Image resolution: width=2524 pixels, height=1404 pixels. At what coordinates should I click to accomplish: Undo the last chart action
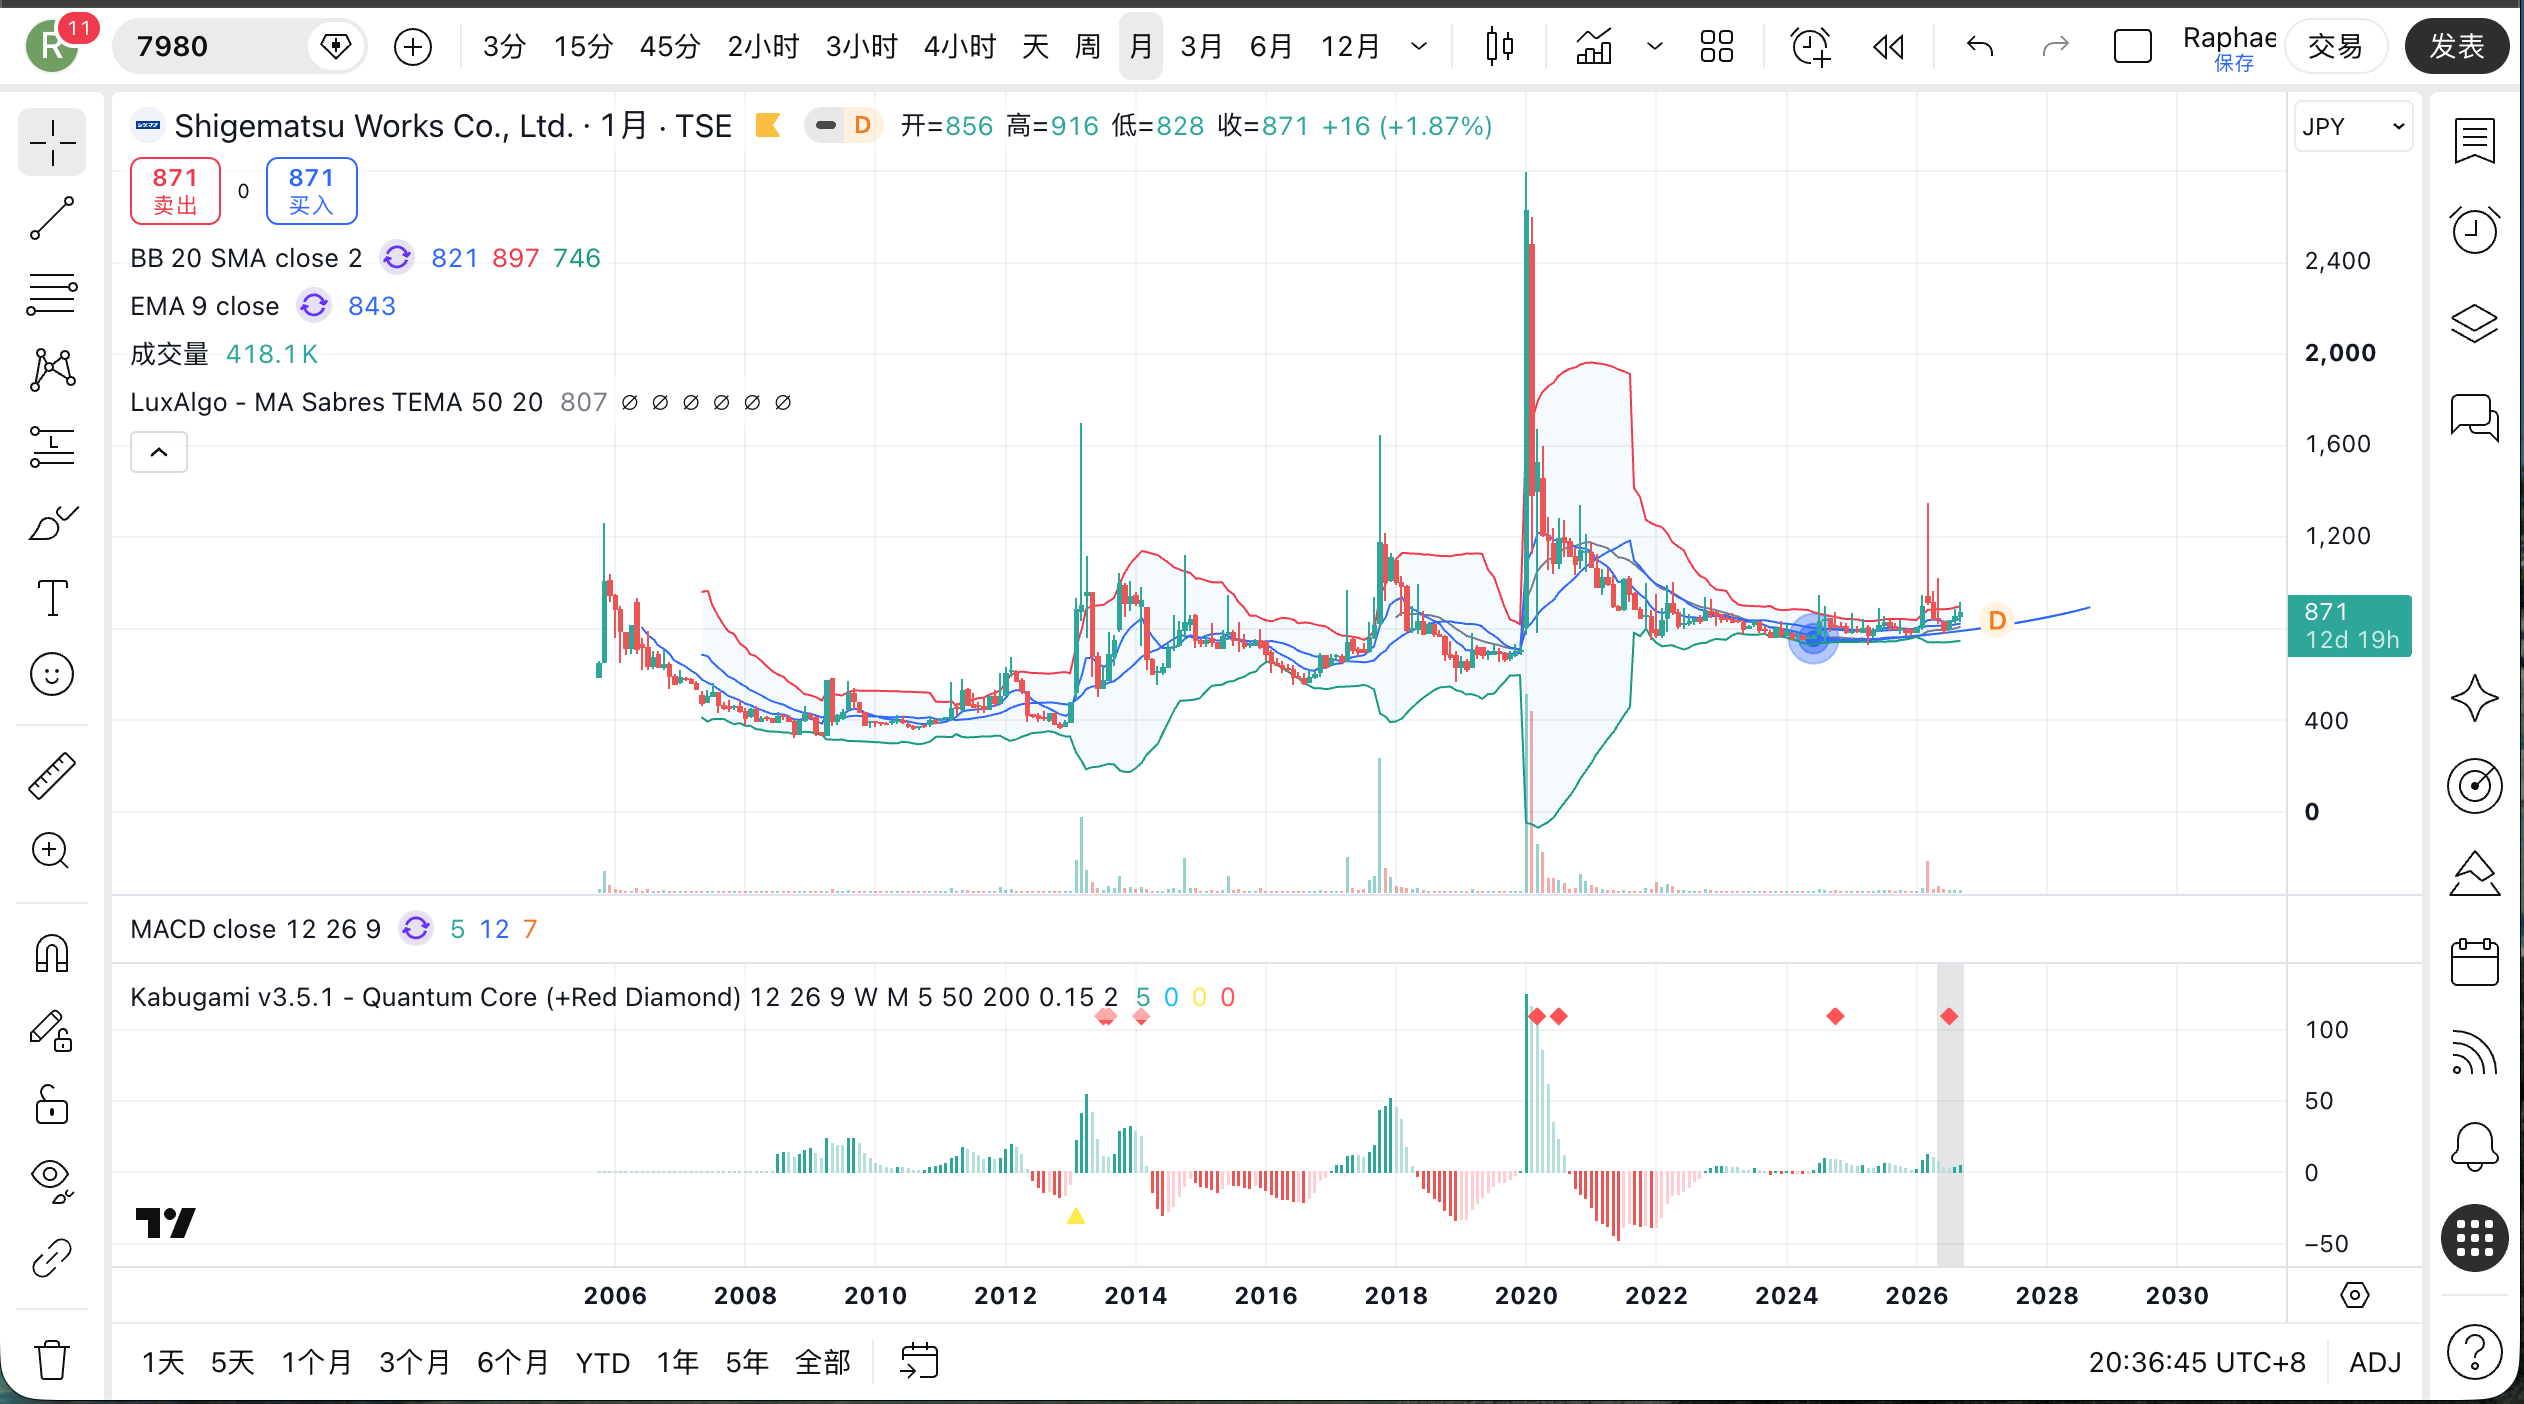point(1980,46)
